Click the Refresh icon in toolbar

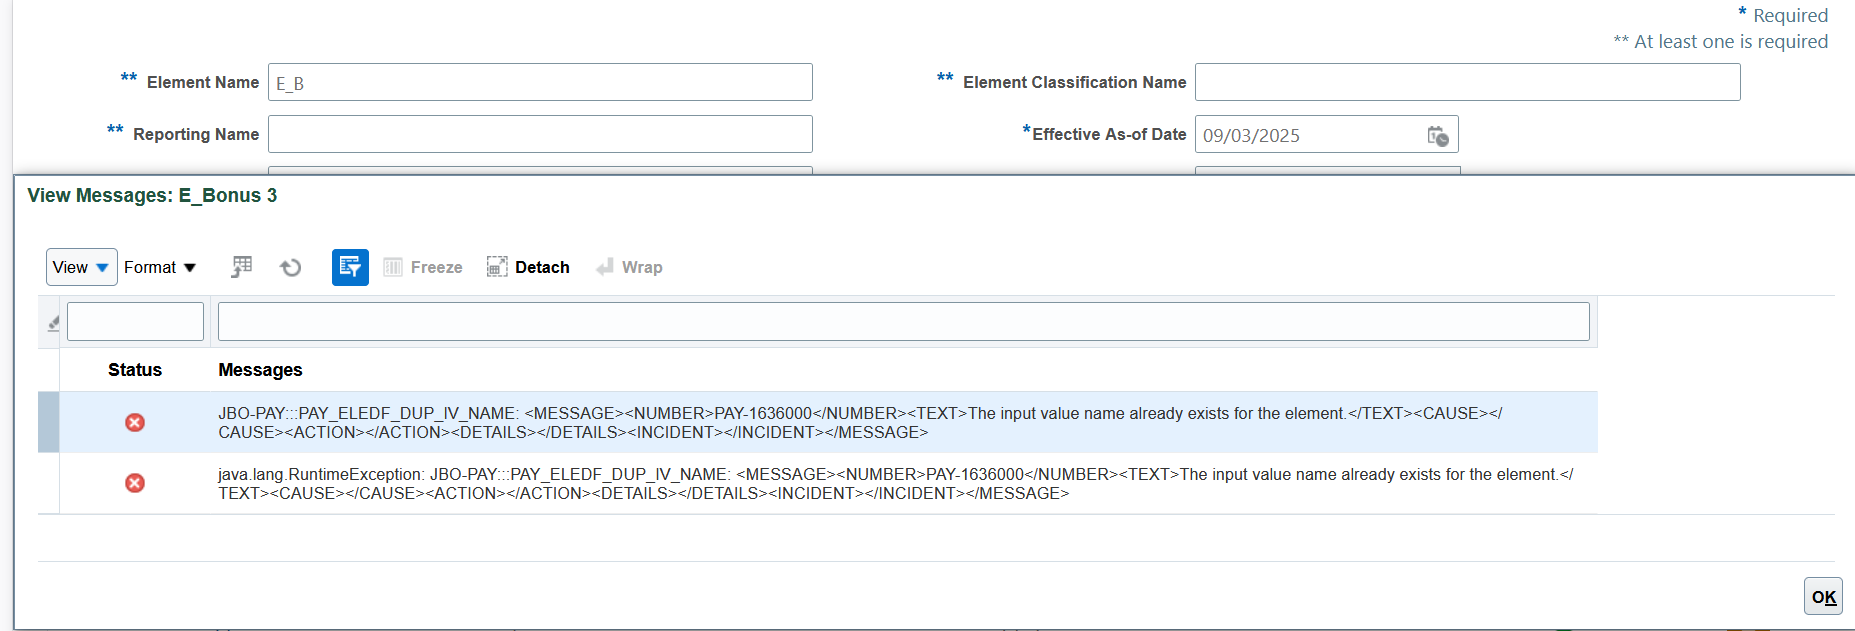pos(291,267)
